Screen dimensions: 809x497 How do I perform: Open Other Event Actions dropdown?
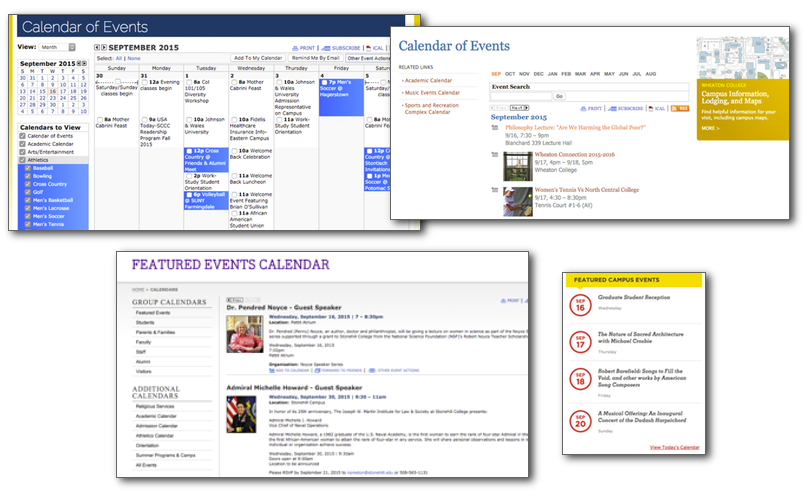tap(368, 58)
